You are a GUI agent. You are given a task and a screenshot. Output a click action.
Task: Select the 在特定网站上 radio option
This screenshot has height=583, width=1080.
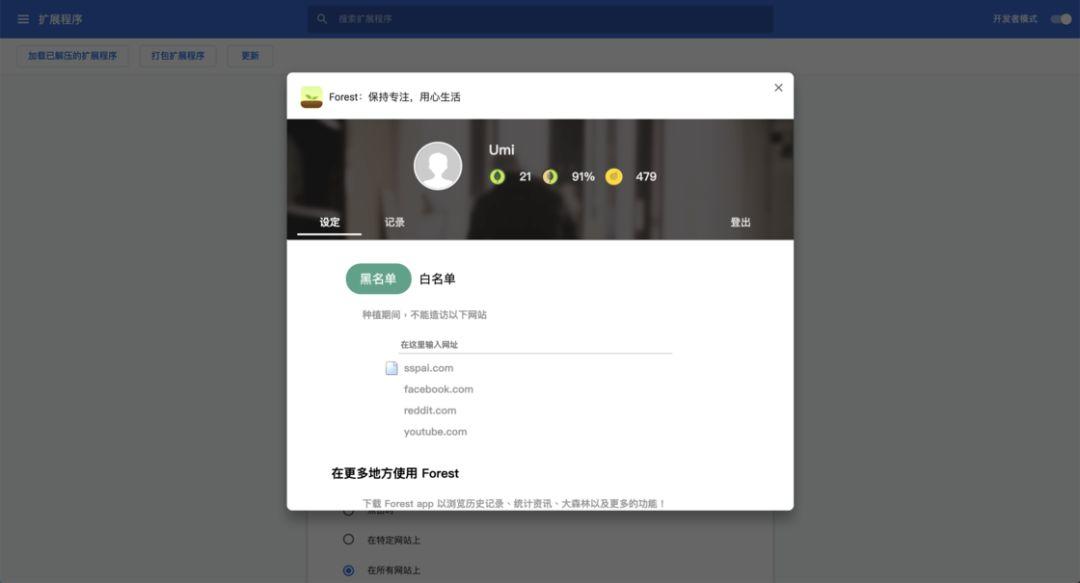349,540
